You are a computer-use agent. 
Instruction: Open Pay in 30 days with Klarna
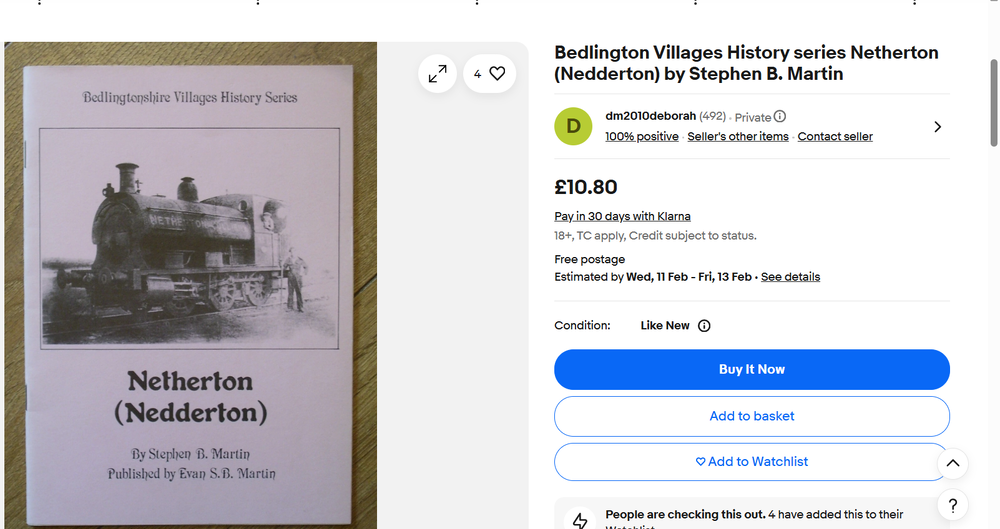(x=622, y=217)
